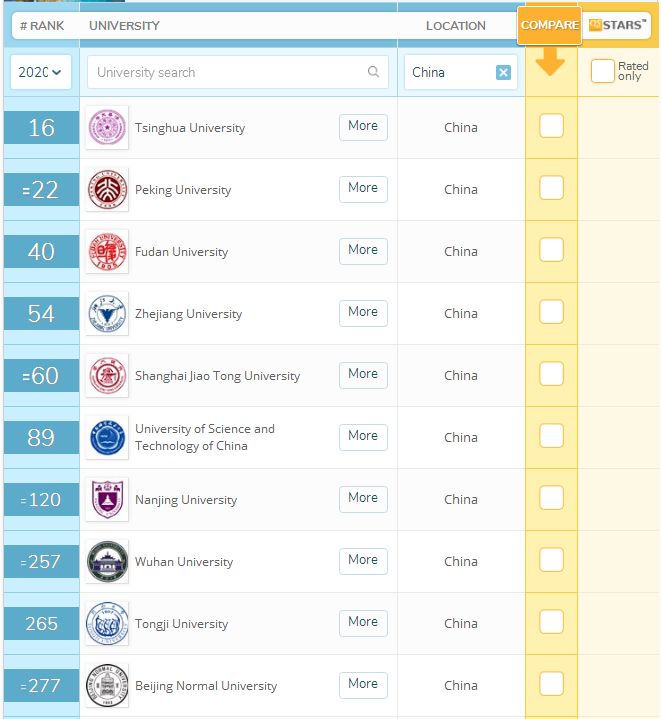
Task: Check compare box for Shanghai Jiao Tong University
Action: click(x=551, y=374)
